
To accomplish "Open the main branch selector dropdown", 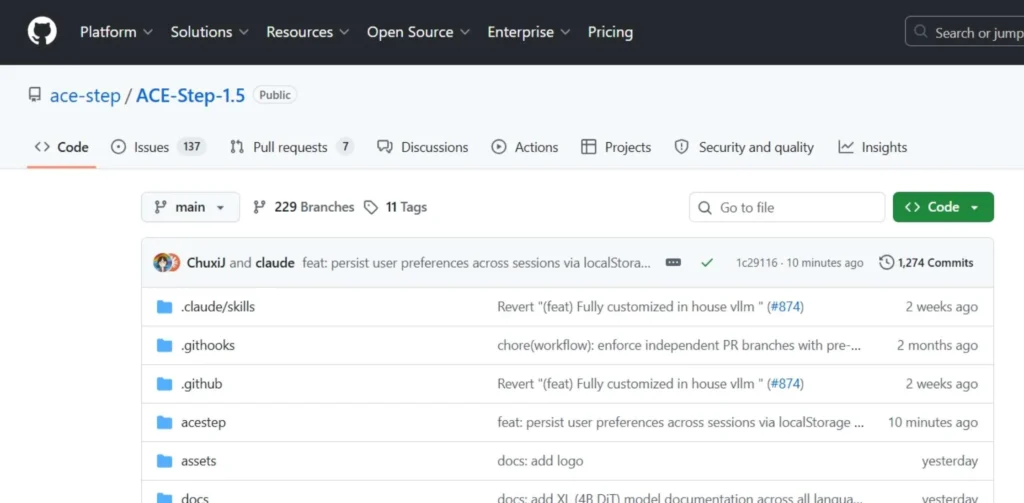I will click(190, 207).
